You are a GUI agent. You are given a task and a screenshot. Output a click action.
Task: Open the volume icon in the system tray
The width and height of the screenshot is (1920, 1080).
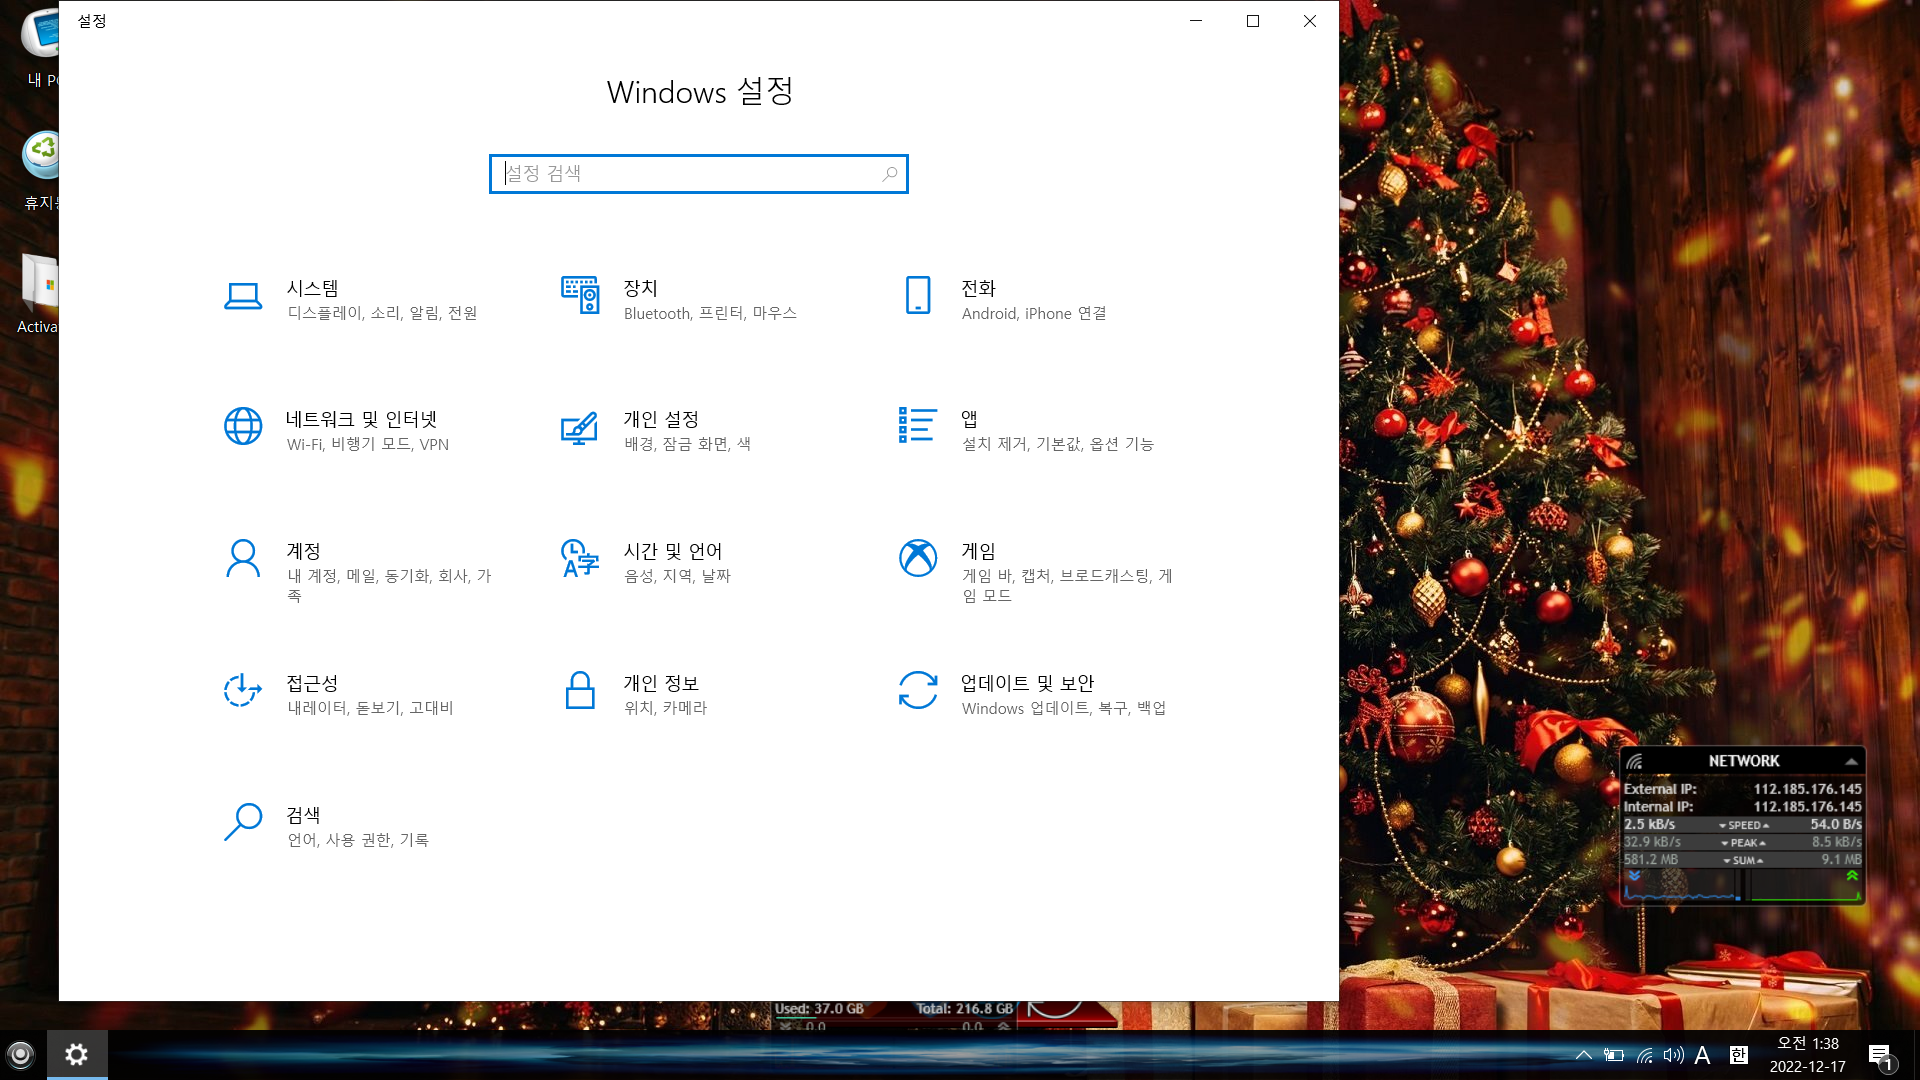[x=1673, y=1055]
